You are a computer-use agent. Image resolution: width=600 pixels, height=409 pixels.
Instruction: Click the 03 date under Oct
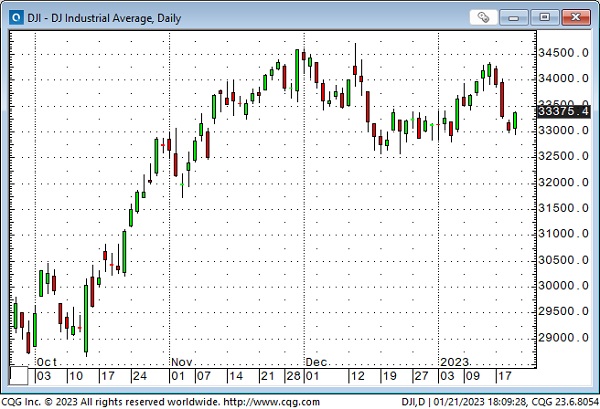(x=44, y=376)
